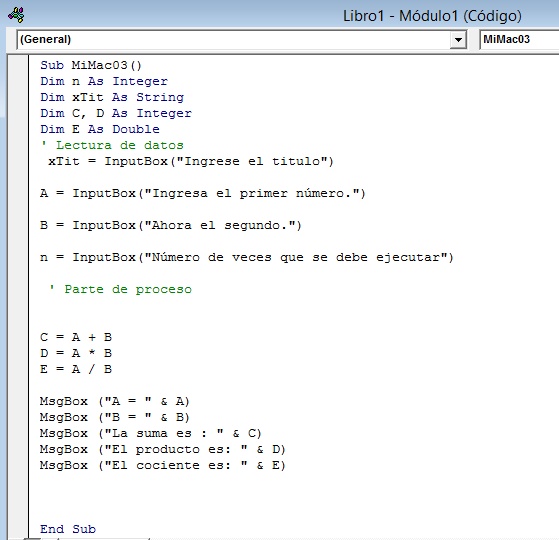The image size is (559, 540).
Task: Place cursor on Sub MiMac03() line
Action: pos(91,65)
